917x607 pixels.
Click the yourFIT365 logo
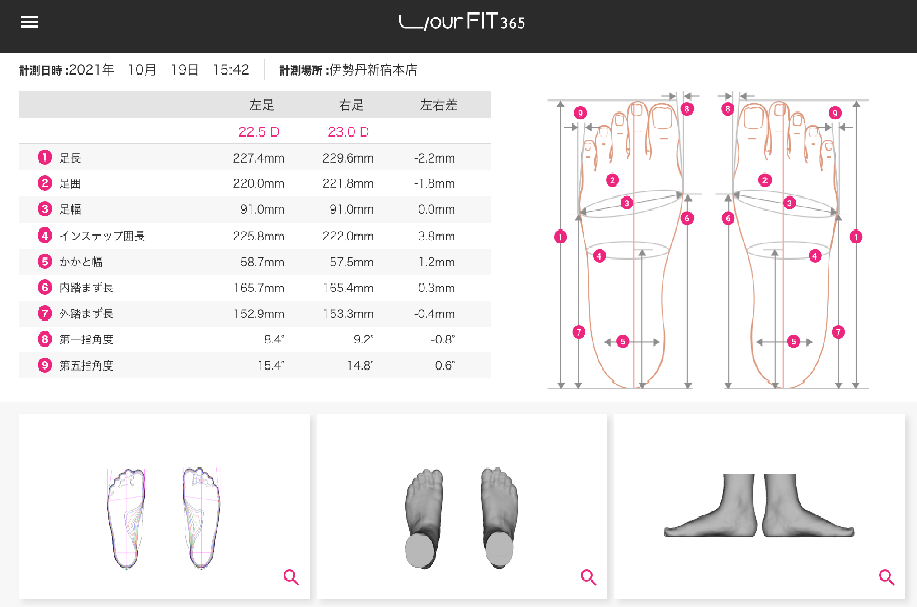(x=462, y=22)
